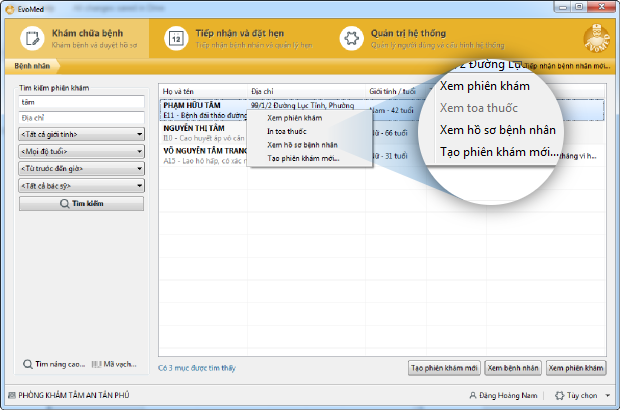Click the Địa chỉ address input field
This screenshot has height=410, width=620.
81,118
